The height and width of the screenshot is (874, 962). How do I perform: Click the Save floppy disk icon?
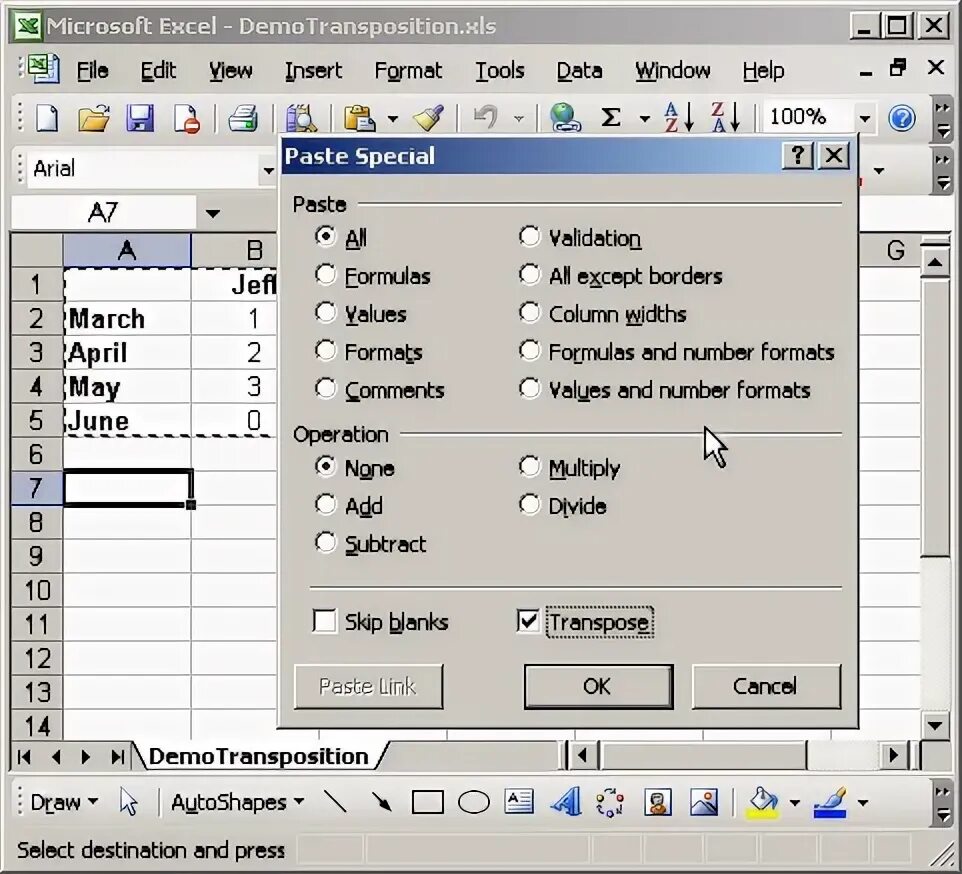(140, 117)
